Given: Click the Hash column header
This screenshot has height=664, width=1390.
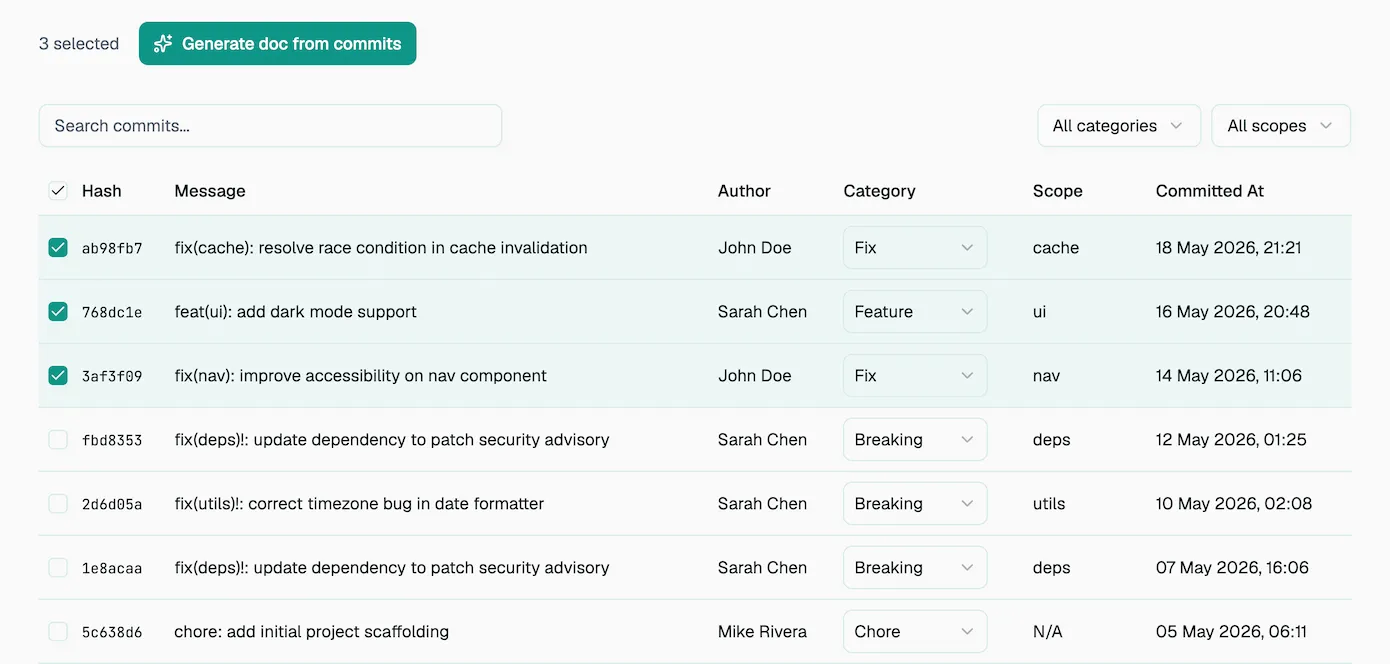Looking at the screenshot, I should (x=102, y=191).
